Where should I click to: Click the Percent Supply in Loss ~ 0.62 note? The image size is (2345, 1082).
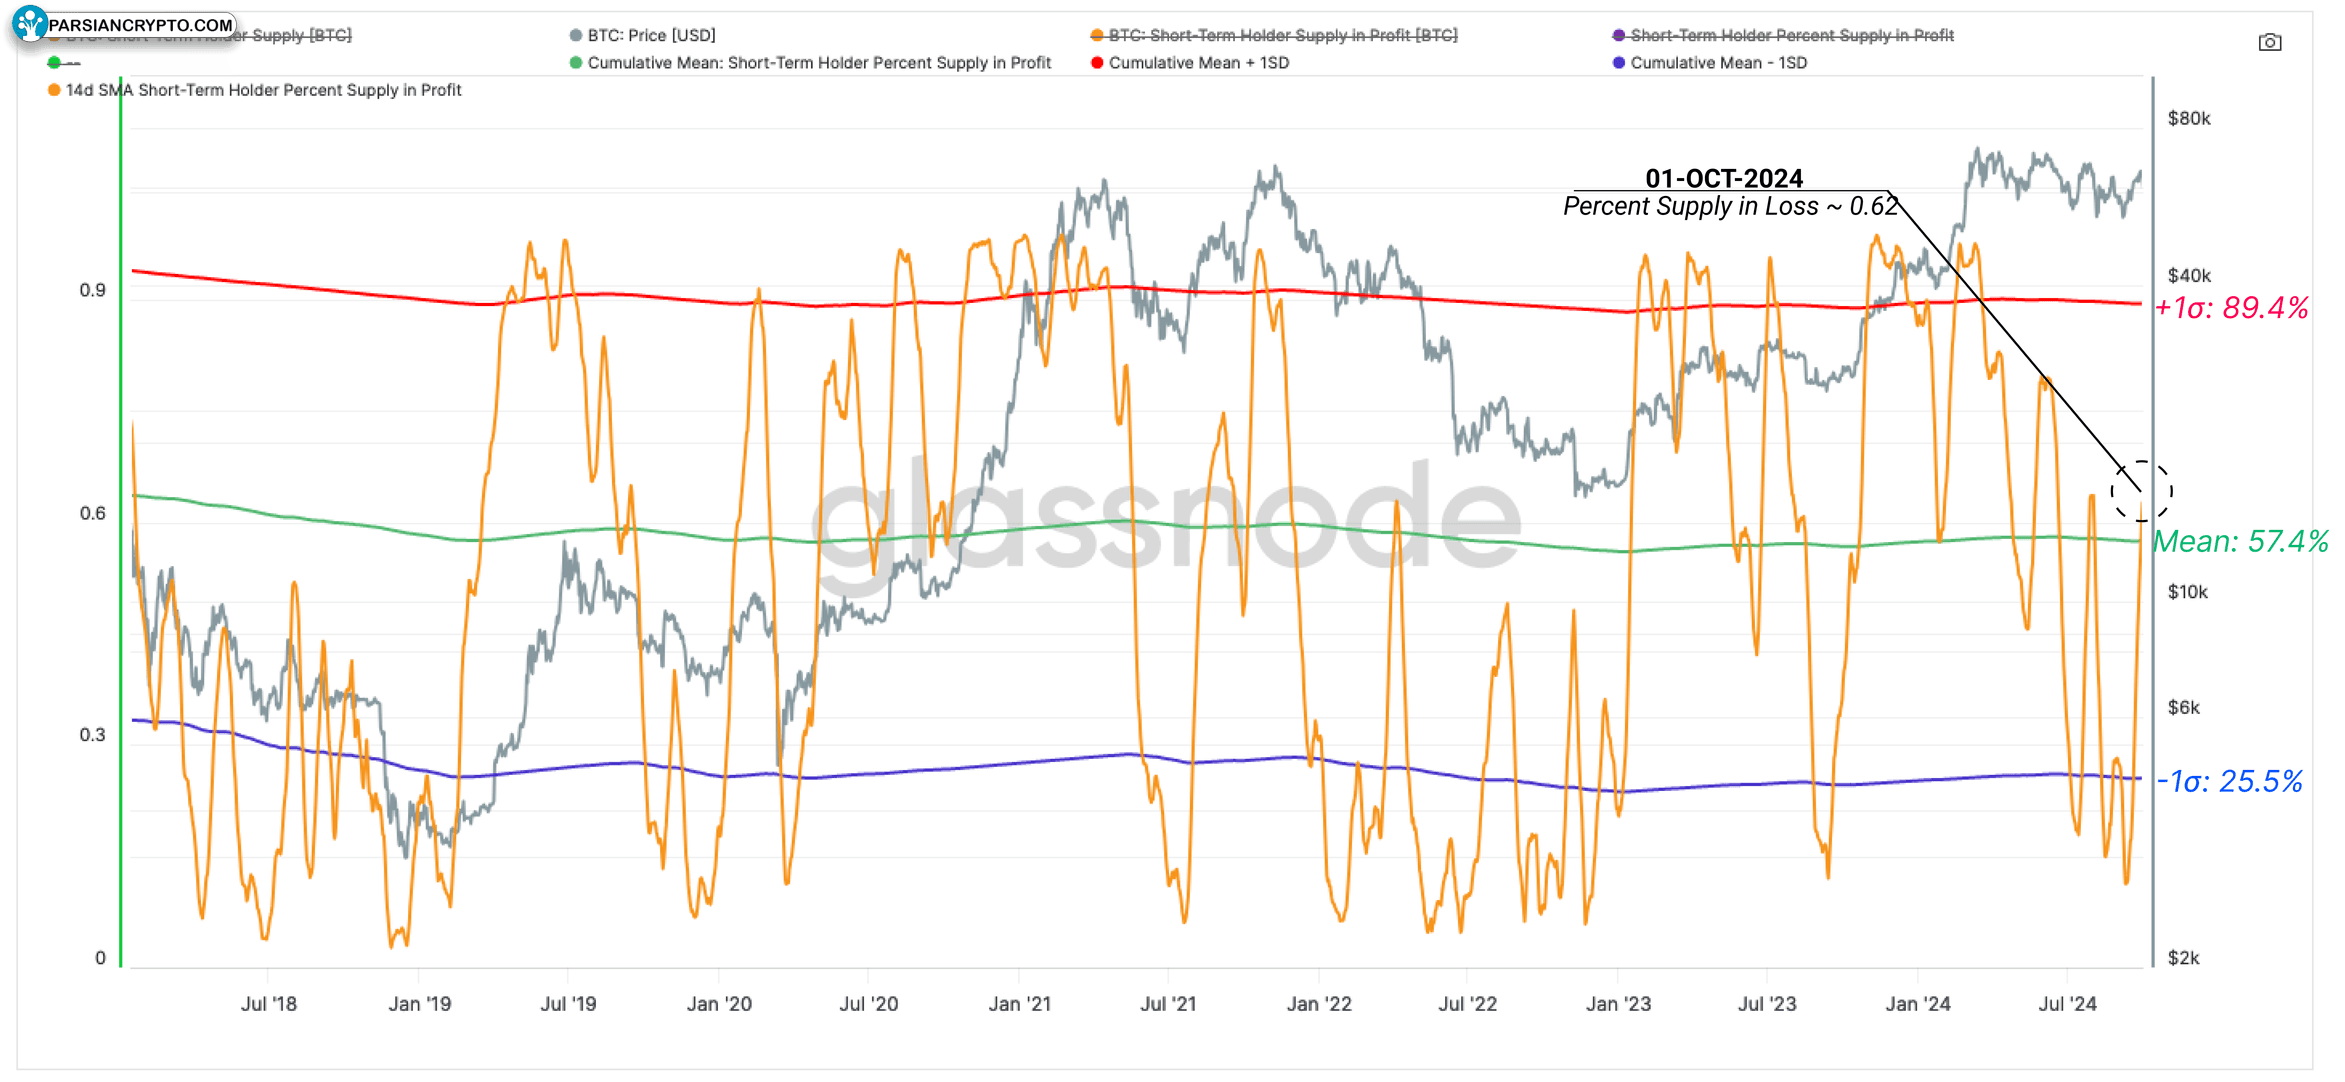(1730, 206)
